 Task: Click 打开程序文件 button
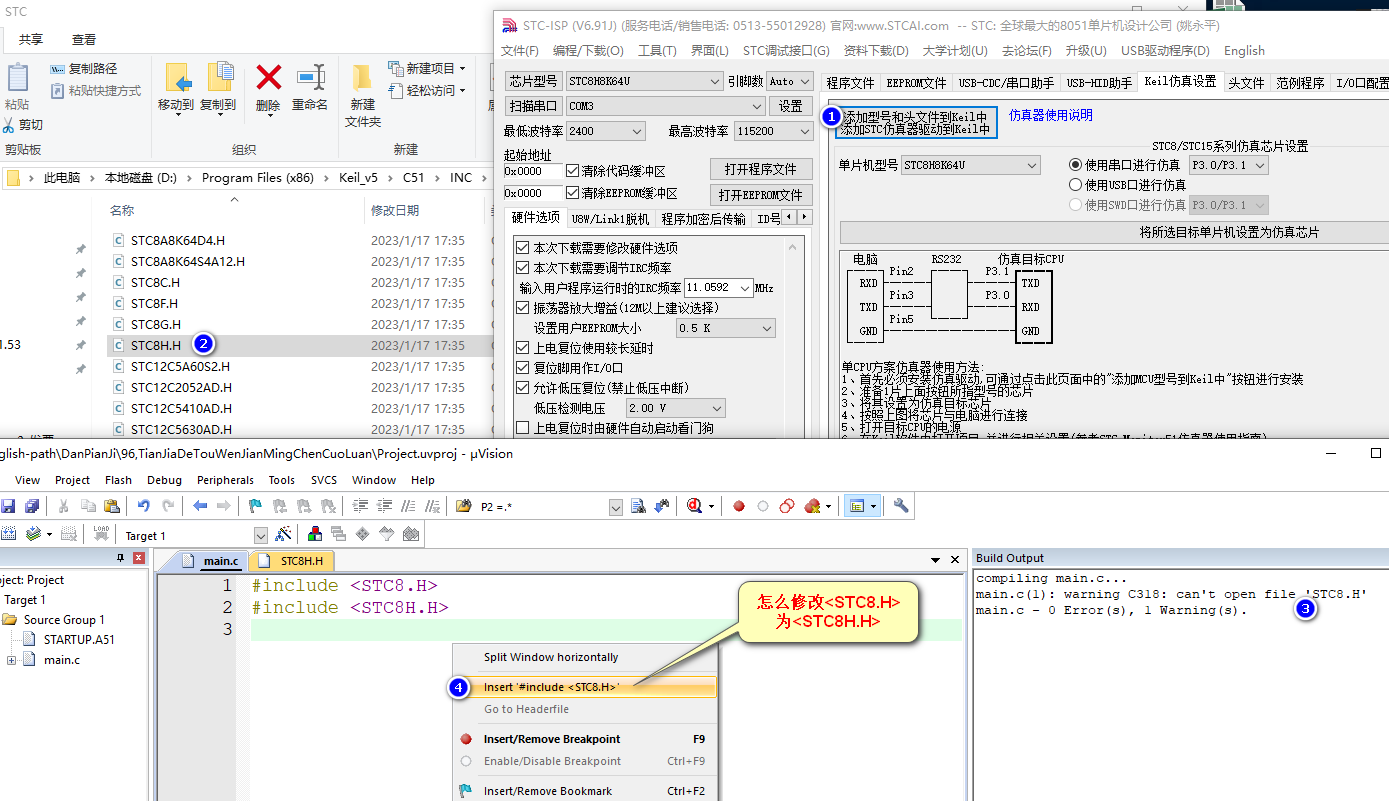coord(760,169)
